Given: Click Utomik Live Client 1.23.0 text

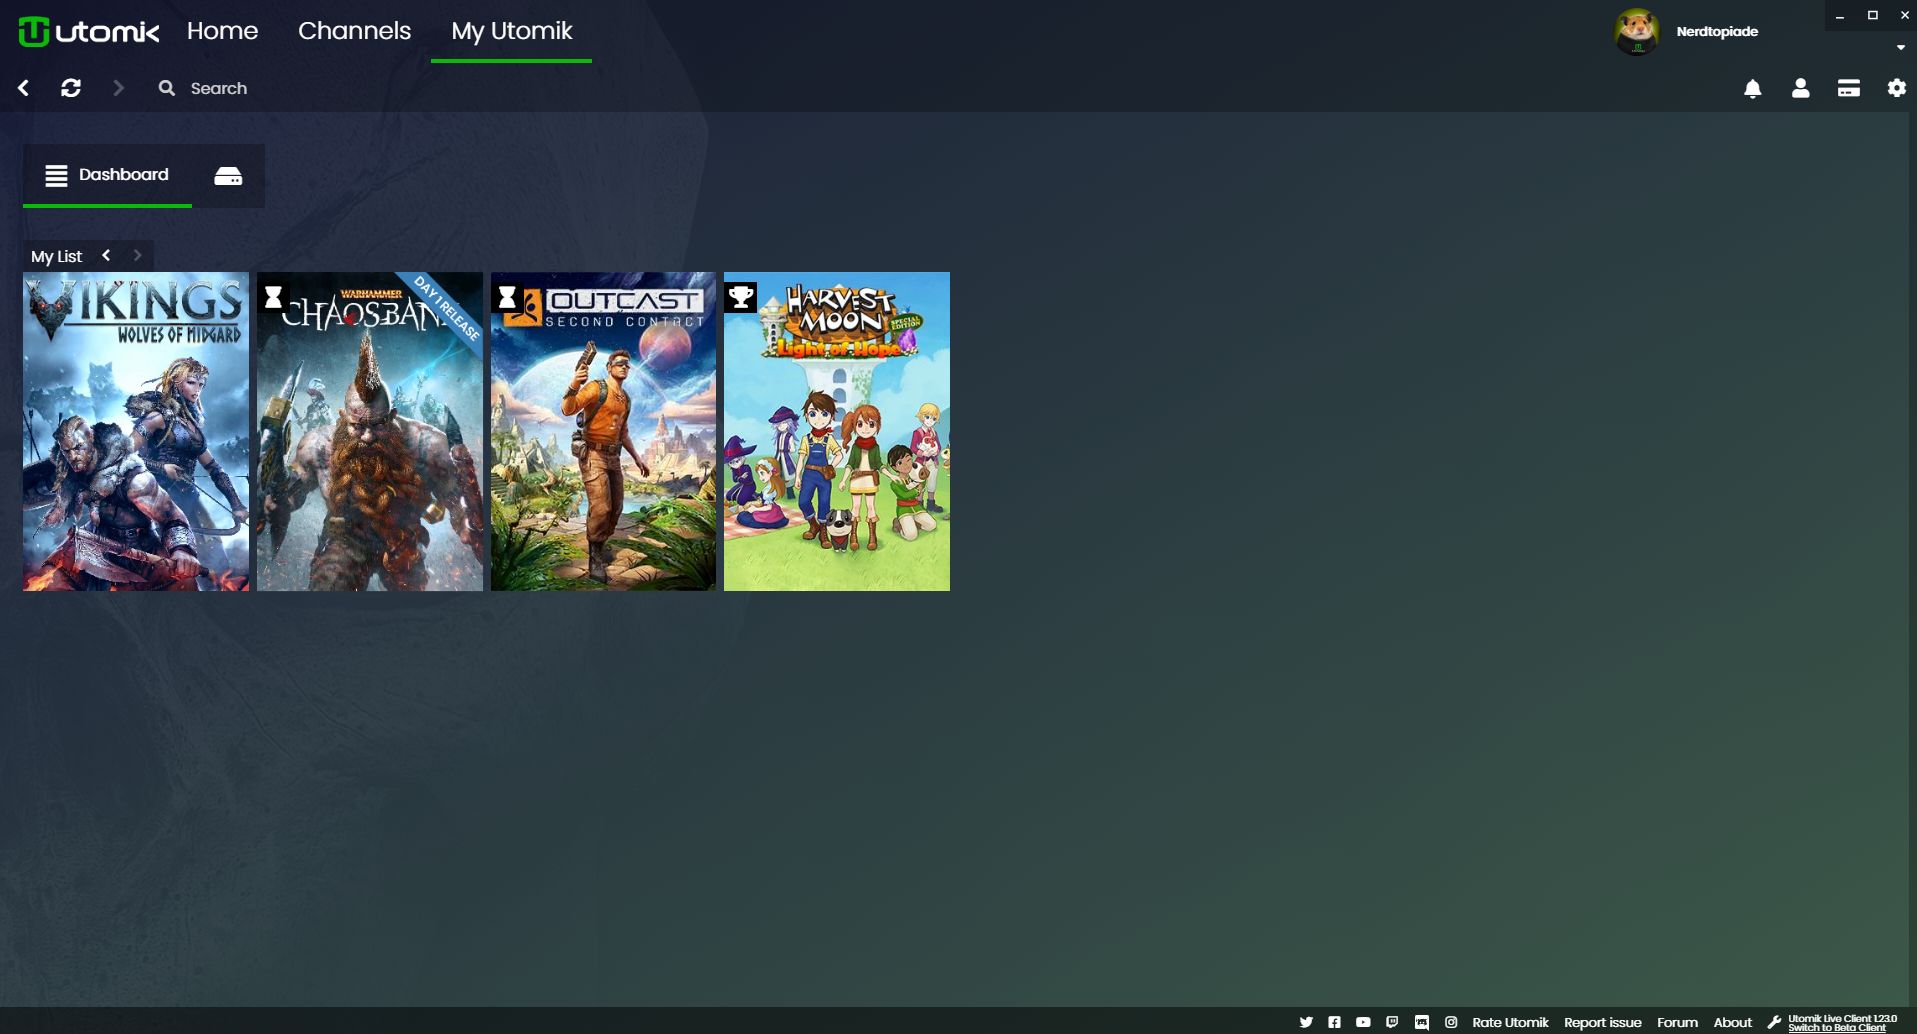Looking at the screenshot, I should point(1842,1018).
